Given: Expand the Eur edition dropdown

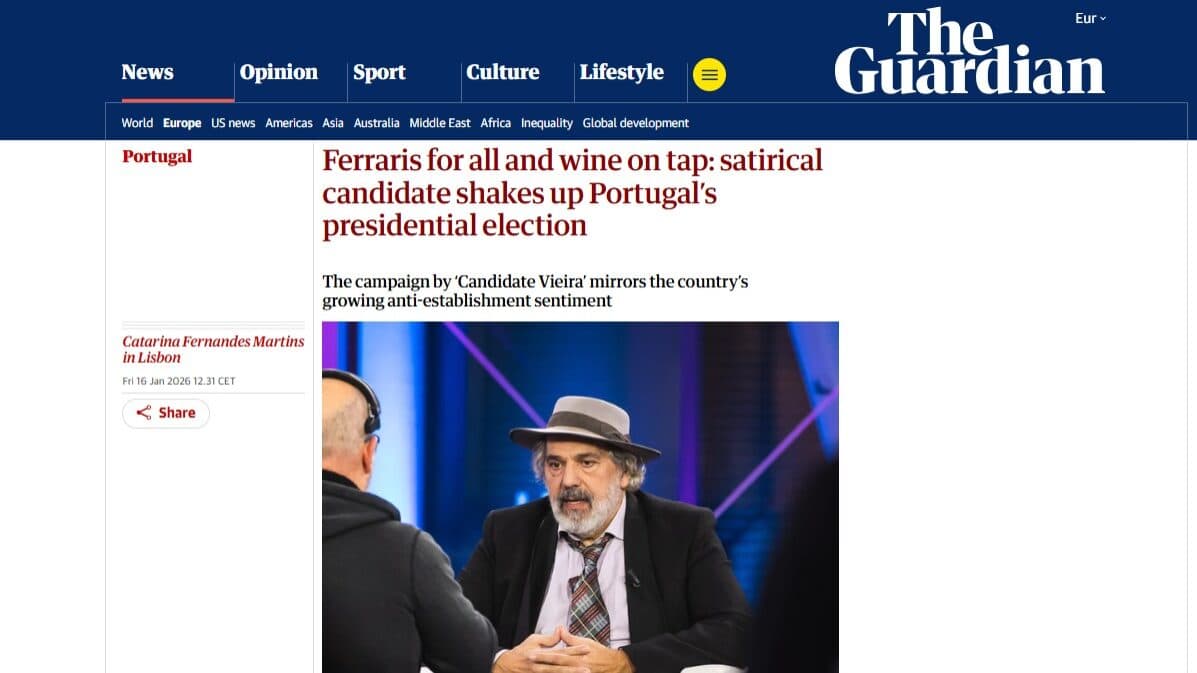Looking at the screenshot, I should 1089,17.
